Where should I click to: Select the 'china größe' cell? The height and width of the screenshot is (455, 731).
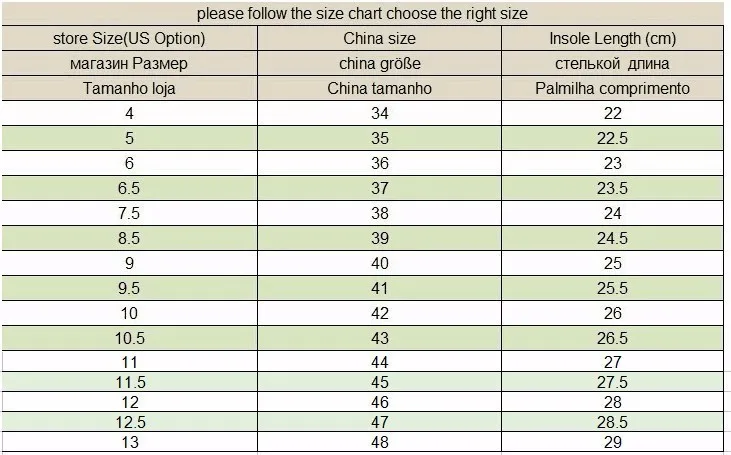[379, 63]
